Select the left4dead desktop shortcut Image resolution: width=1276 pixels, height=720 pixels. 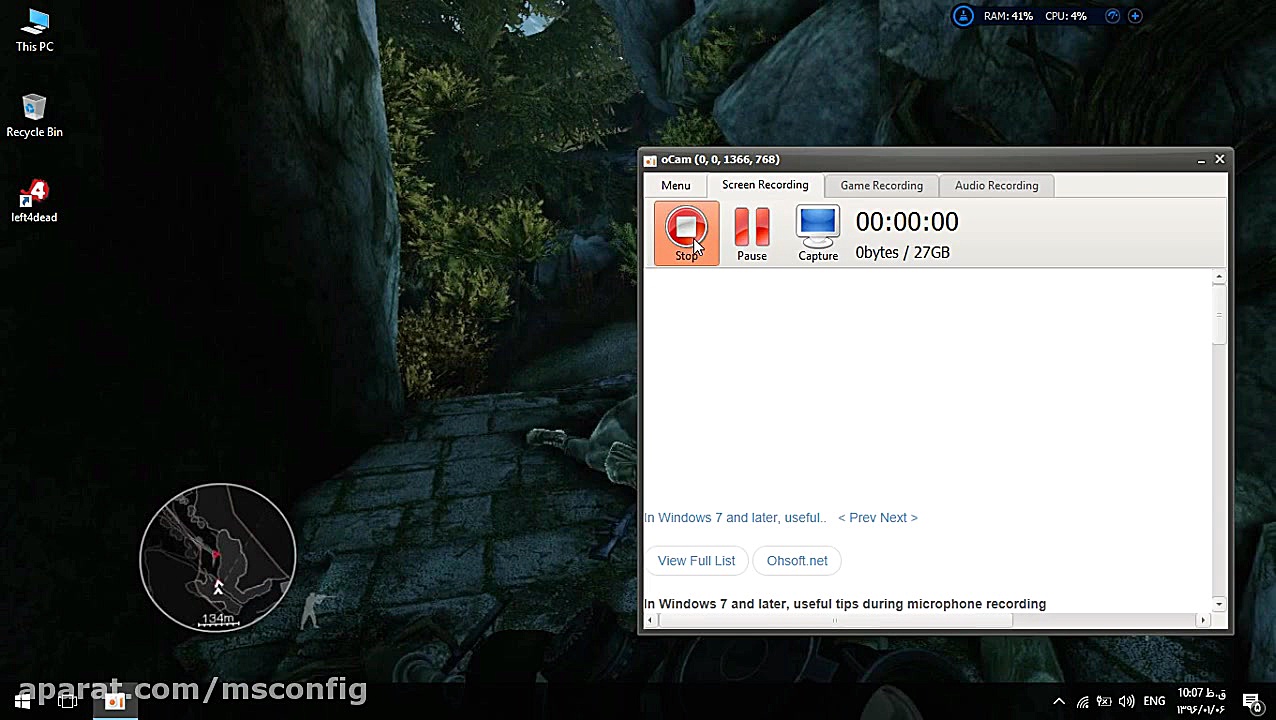(34, 201)
